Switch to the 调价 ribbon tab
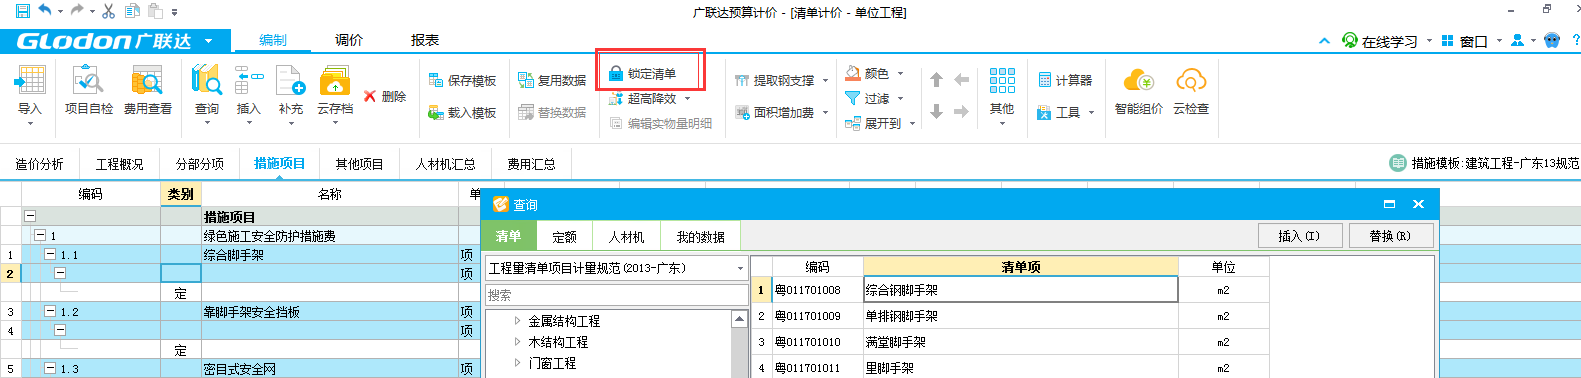 [x=349, y=41]
